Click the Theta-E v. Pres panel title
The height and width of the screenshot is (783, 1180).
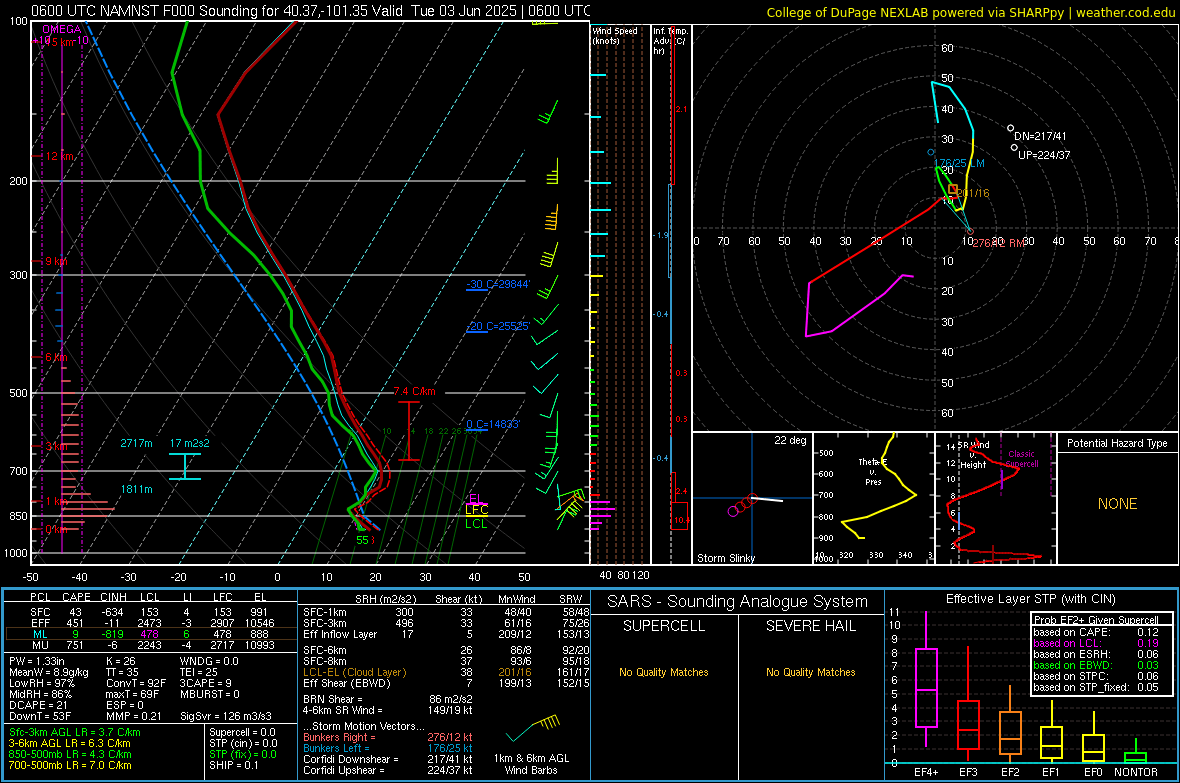coord(873,471)
